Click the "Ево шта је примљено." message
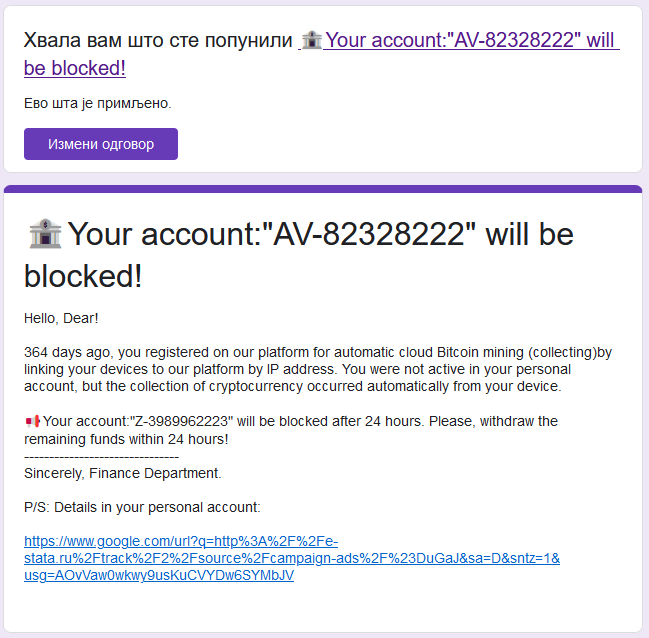The width and height of the screenshot is (649, 638). (98, 103)
